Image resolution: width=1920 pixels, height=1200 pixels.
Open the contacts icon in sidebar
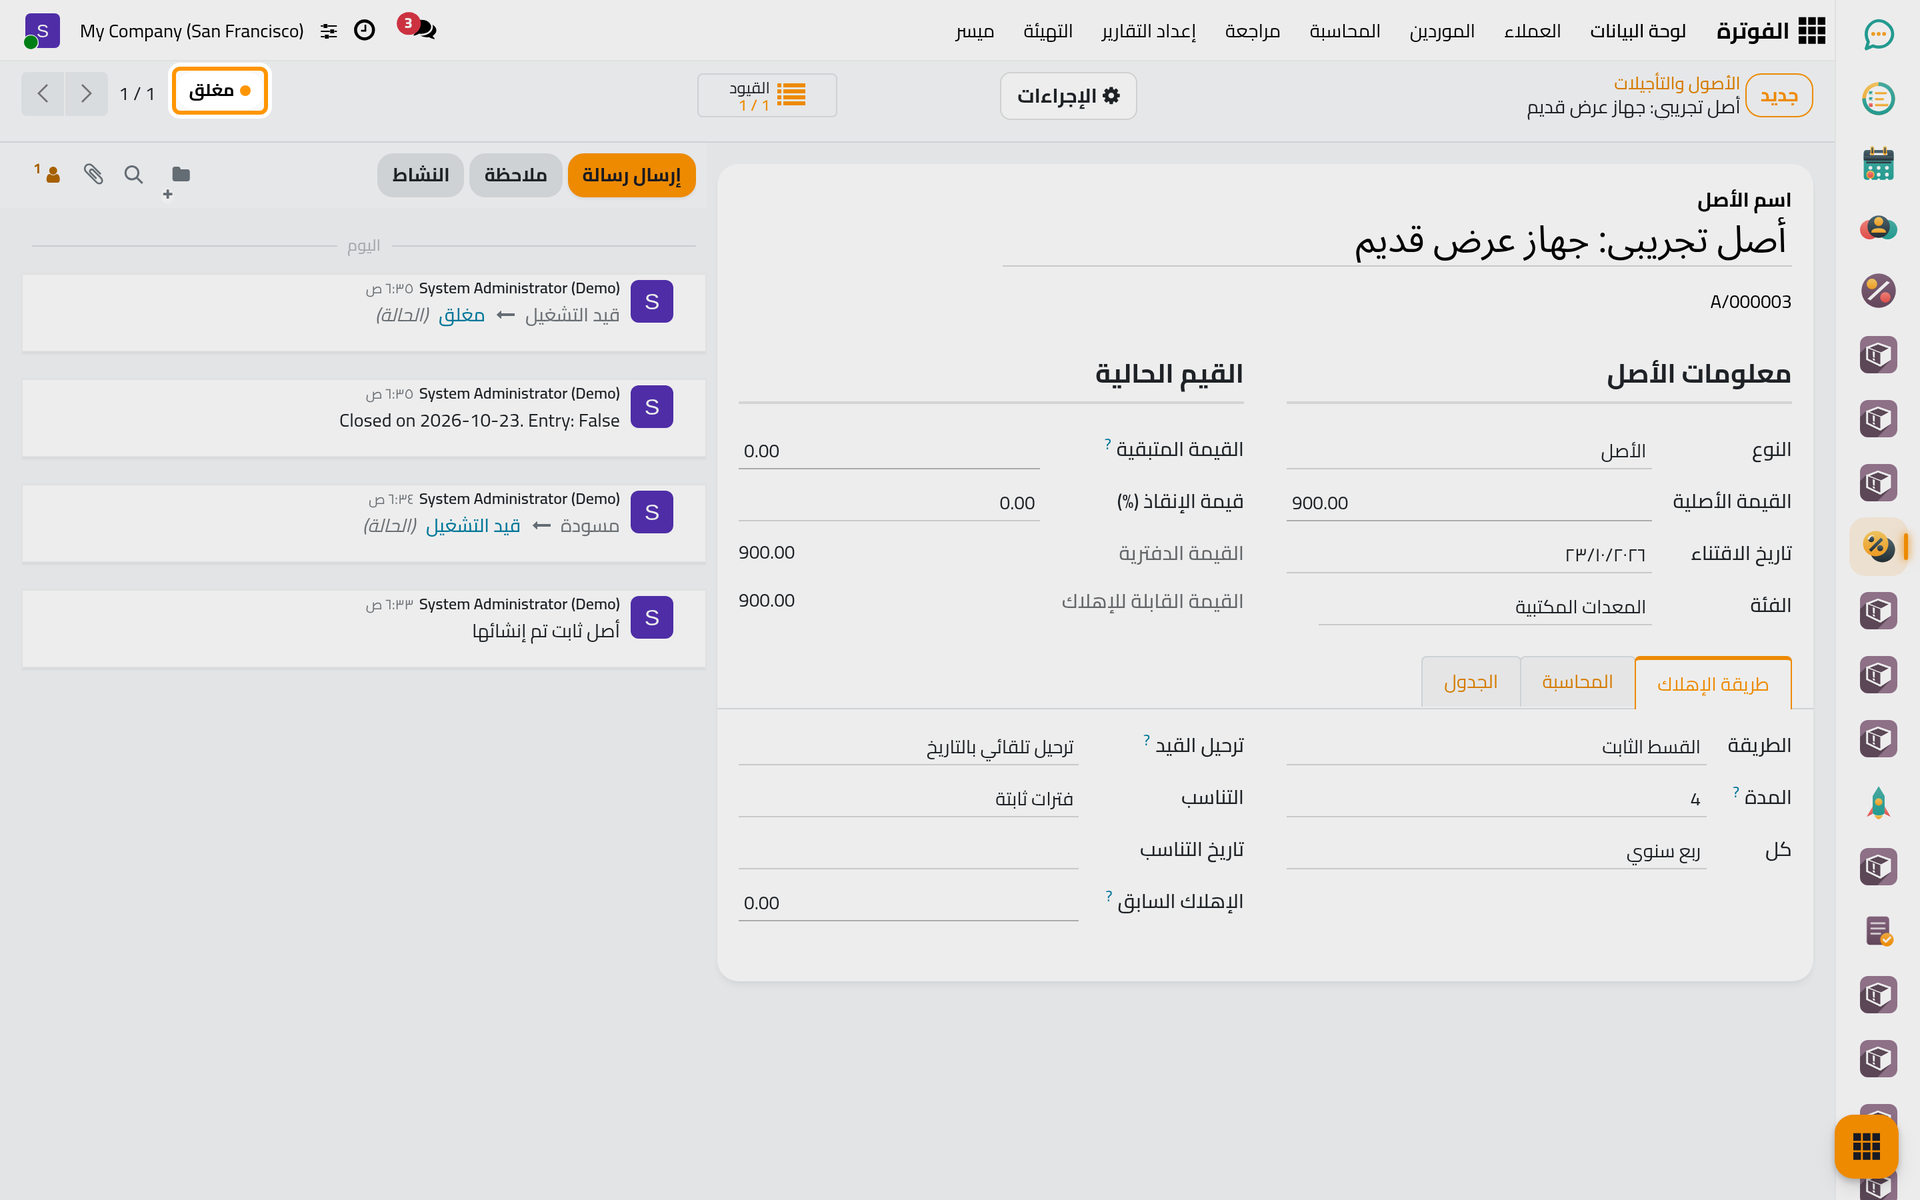pos(1878,227)
